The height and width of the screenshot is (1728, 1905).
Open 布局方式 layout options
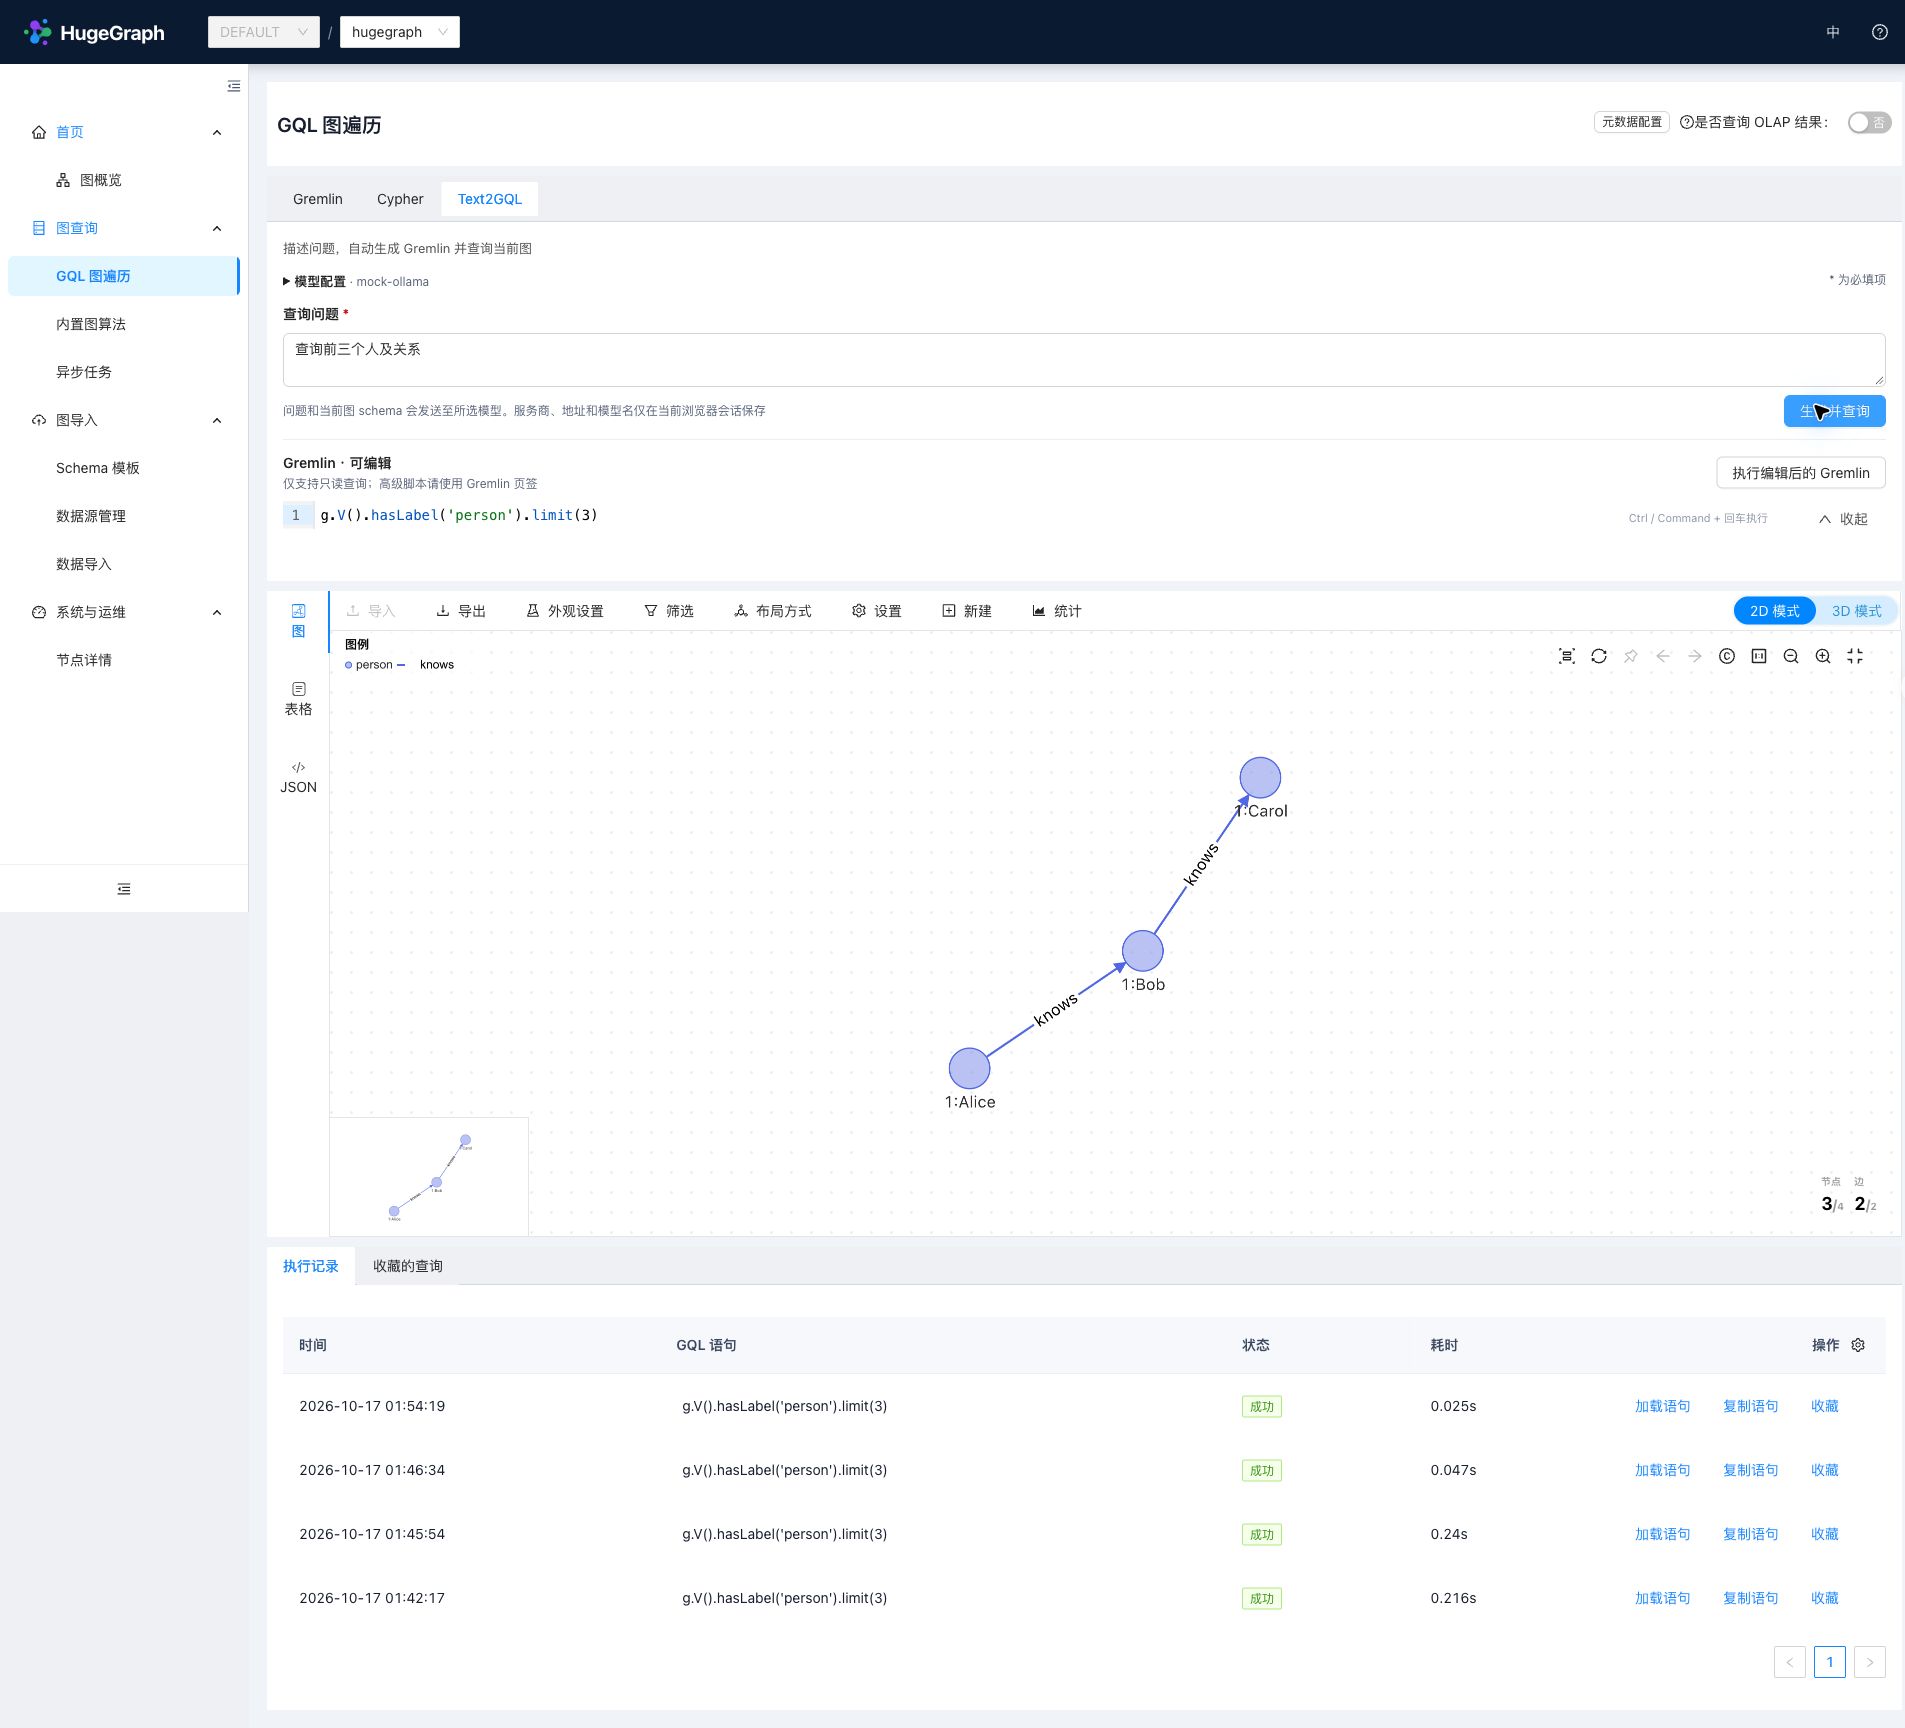pos(773,611)
